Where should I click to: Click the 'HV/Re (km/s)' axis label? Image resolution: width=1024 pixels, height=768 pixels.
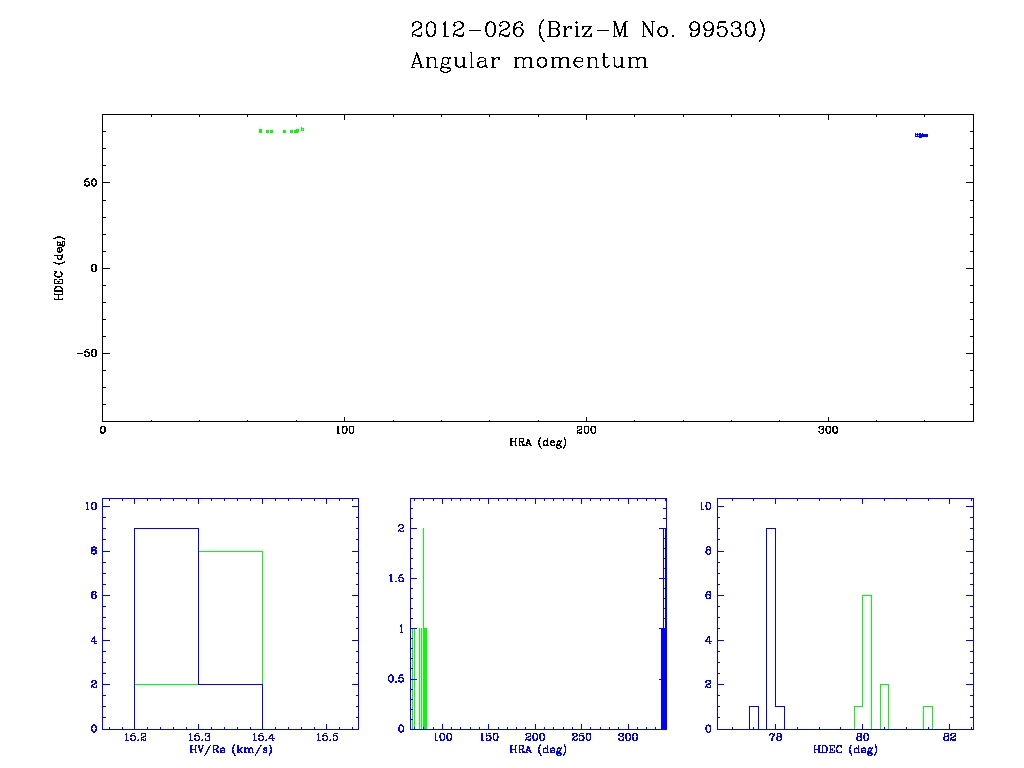pos(230,750)
